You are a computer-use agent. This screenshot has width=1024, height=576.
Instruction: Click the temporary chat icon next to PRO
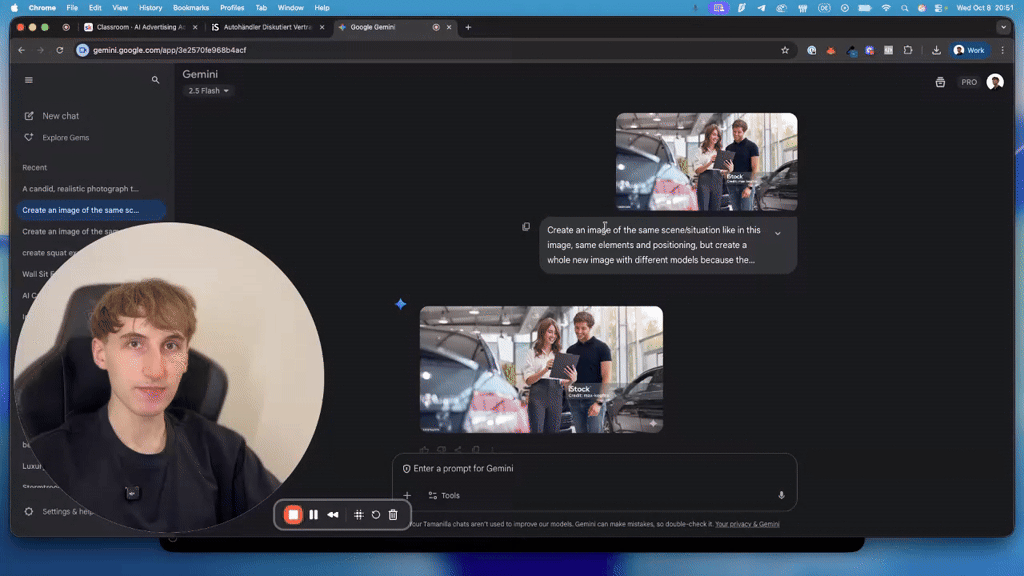(x=940, y=82)
